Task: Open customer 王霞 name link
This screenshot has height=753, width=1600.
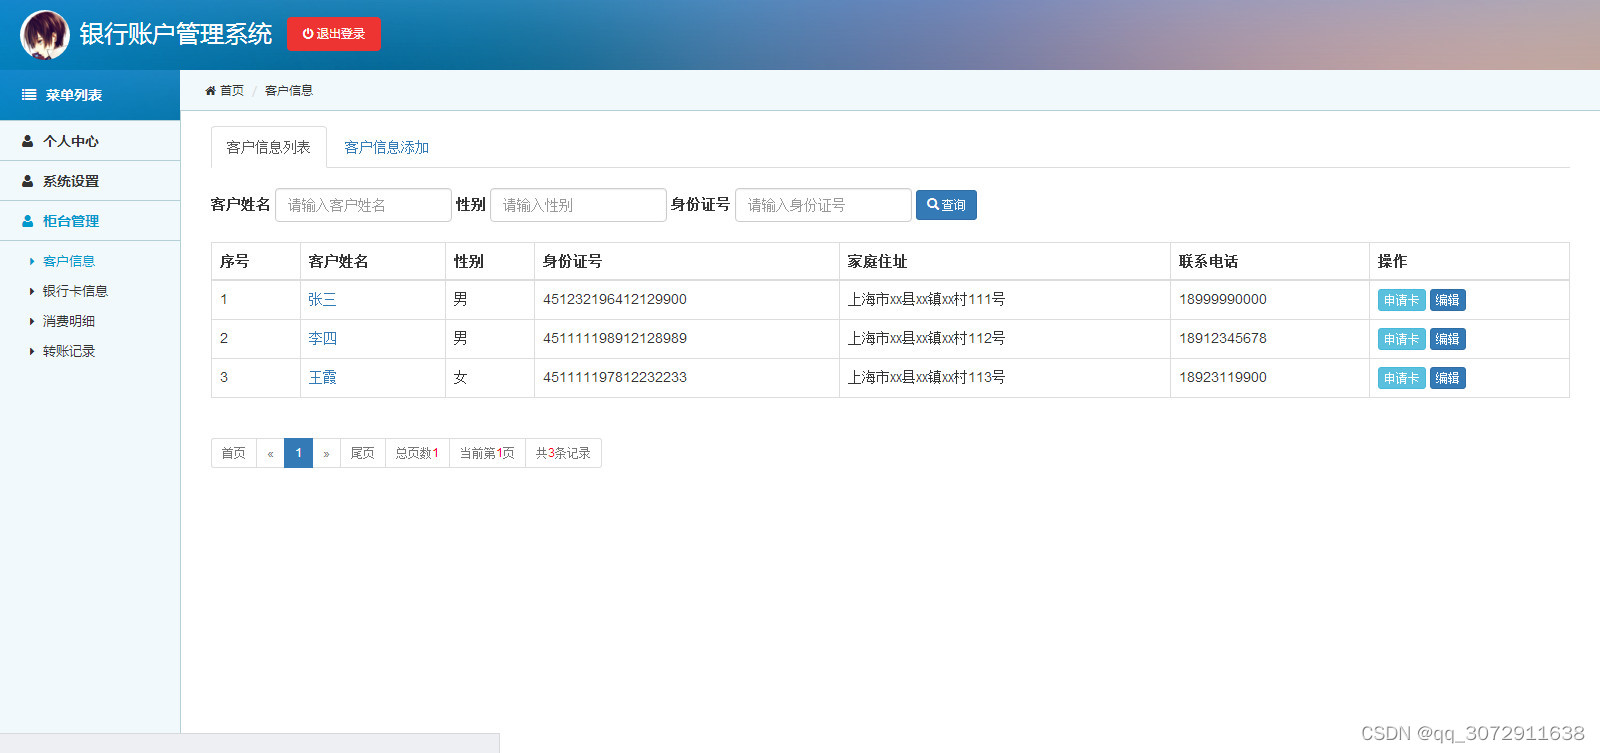Action: (322, 377)
